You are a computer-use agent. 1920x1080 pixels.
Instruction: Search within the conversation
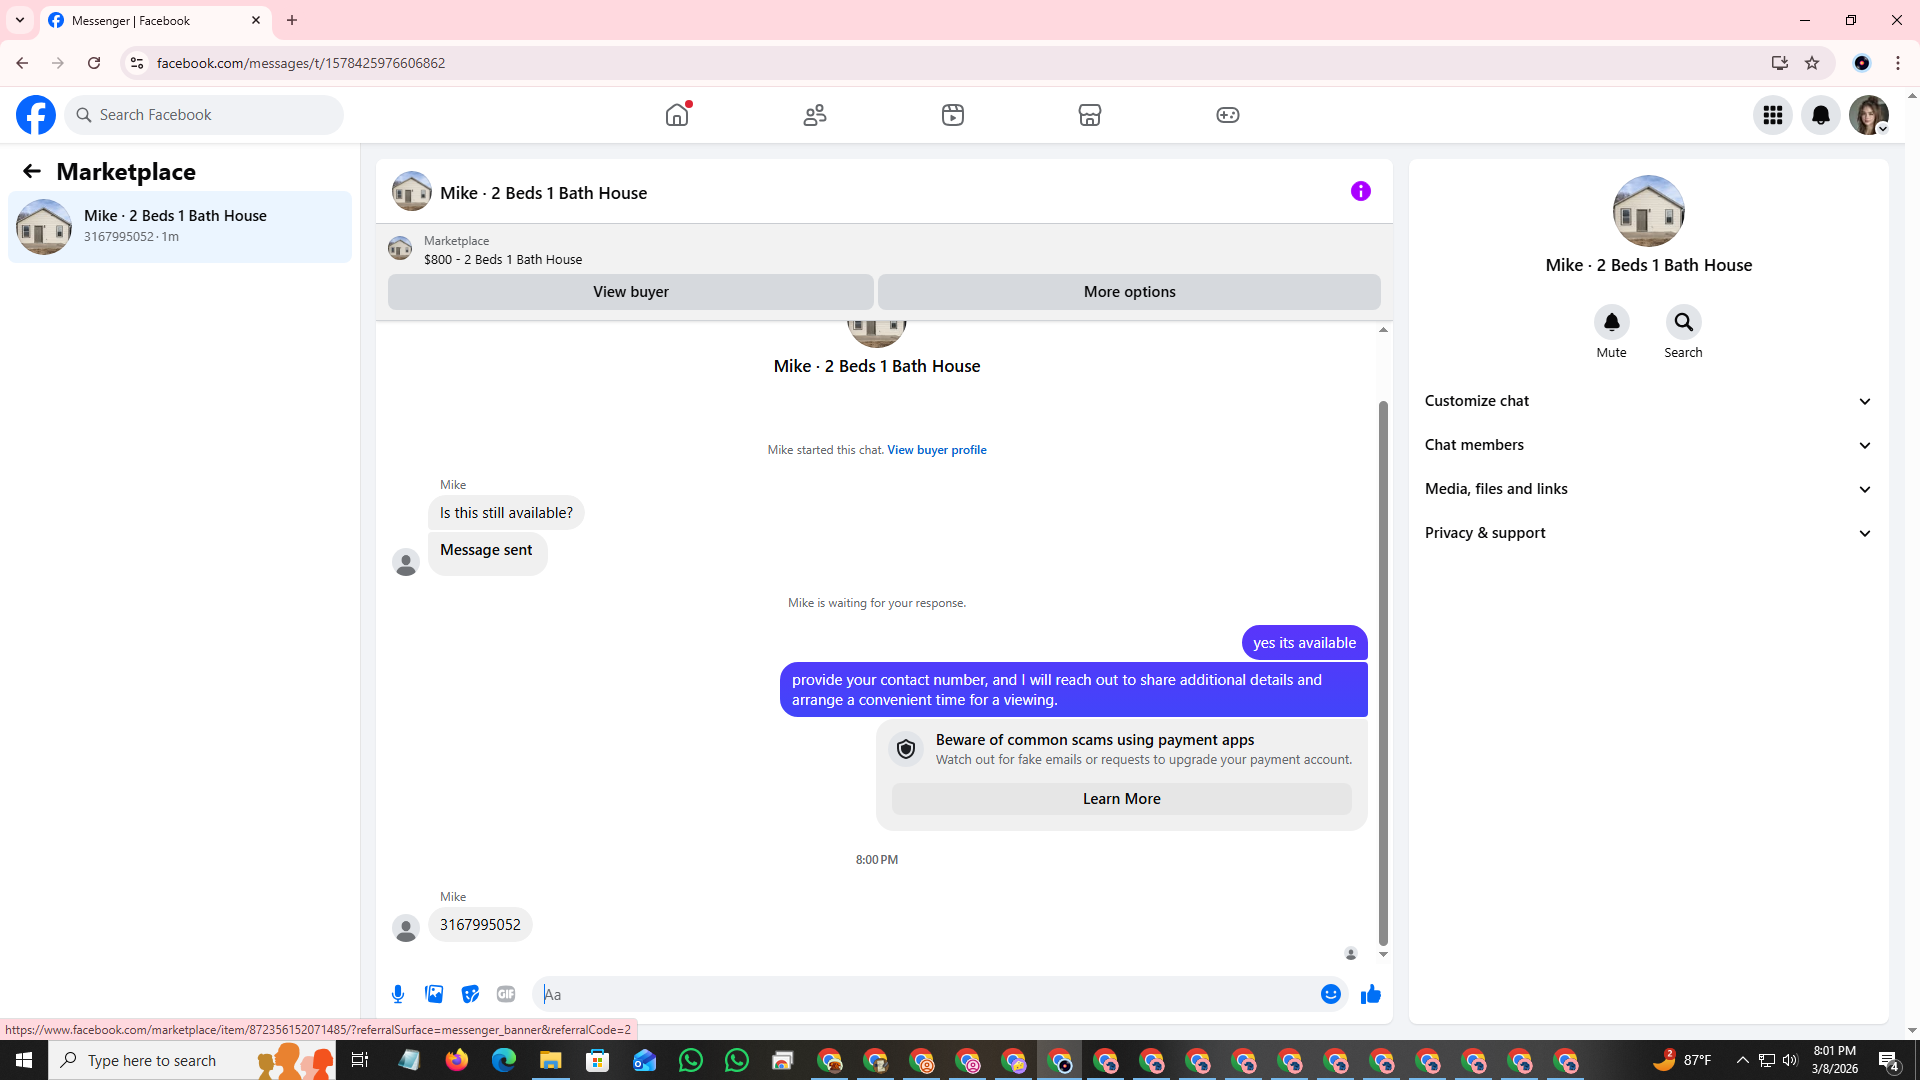pos(1683,323)
